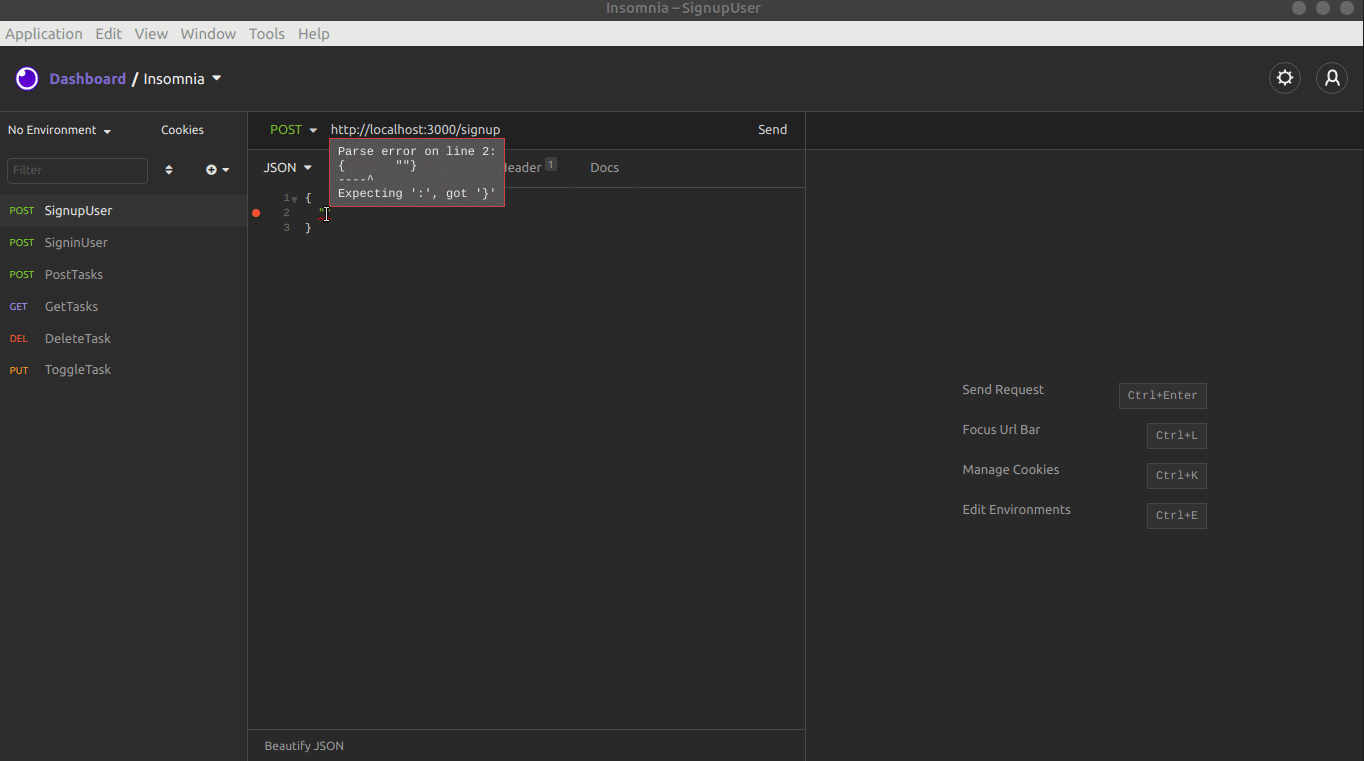Open the POST method dropdown
Viewport: 1364px width, 761px height.
coord(293,130)
